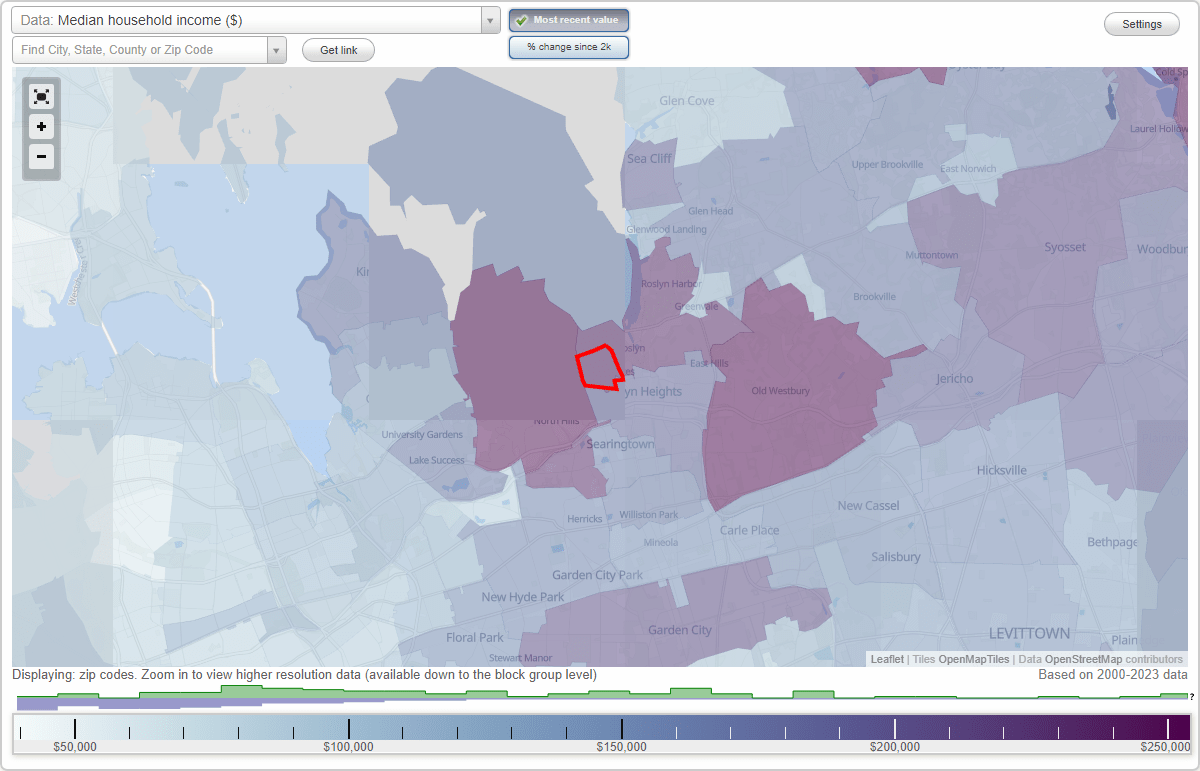
Task: Toggle the Most recent value display
Action: pyautogui.click(x=569, y=19)
